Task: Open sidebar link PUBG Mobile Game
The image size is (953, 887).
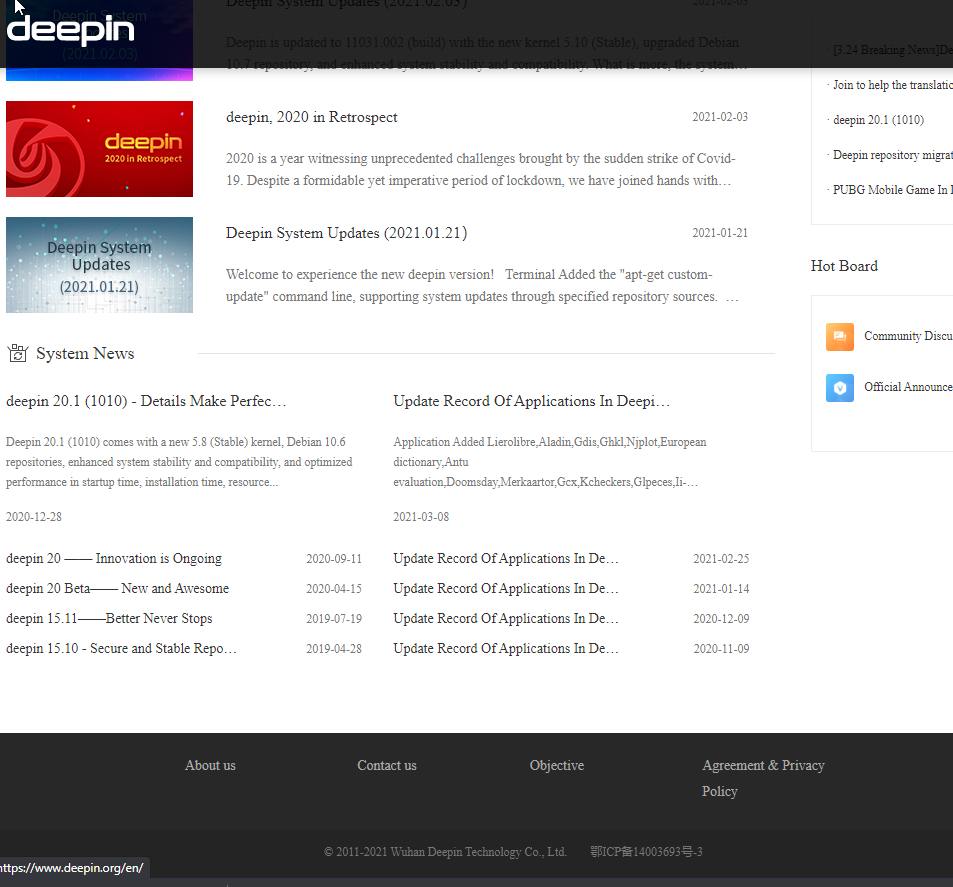Action: tap(892, 190)
